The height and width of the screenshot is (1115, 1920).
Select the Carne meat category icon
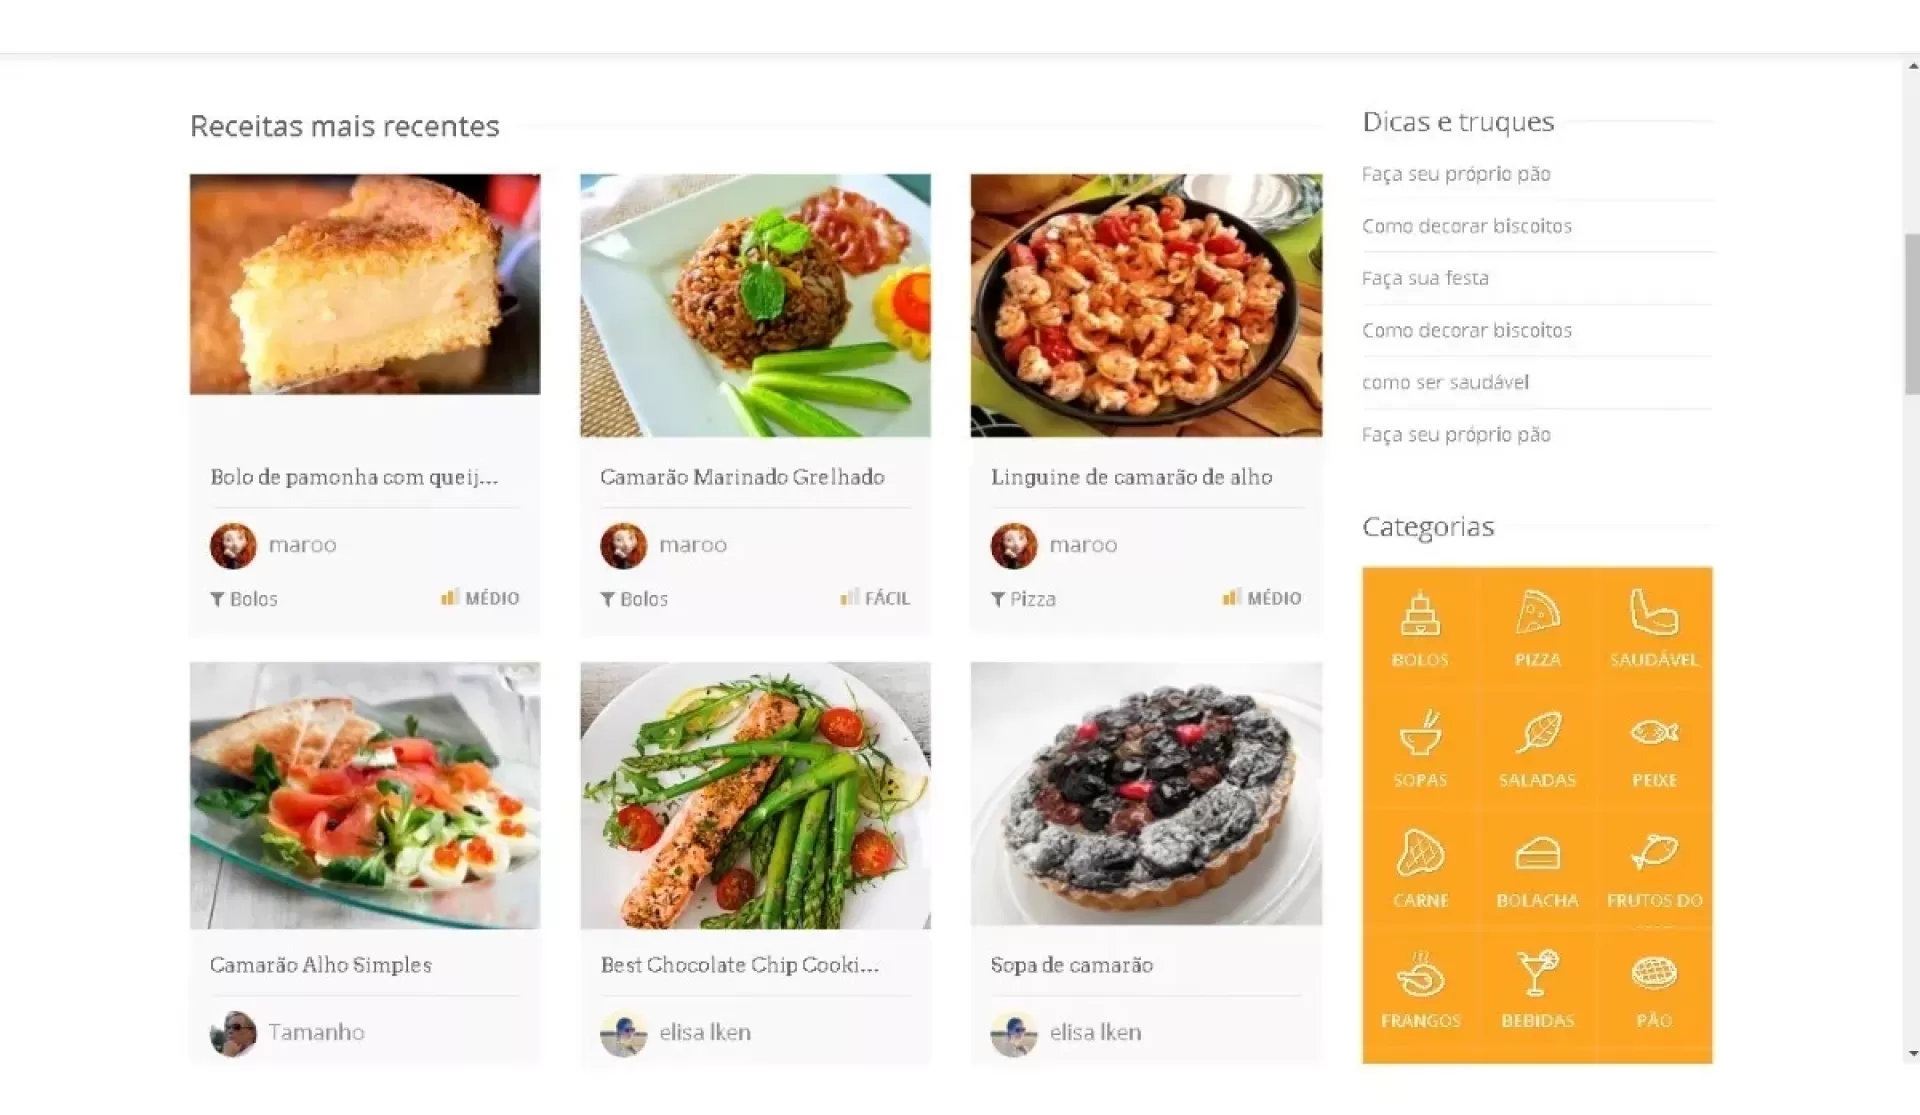pos(1420,868)
